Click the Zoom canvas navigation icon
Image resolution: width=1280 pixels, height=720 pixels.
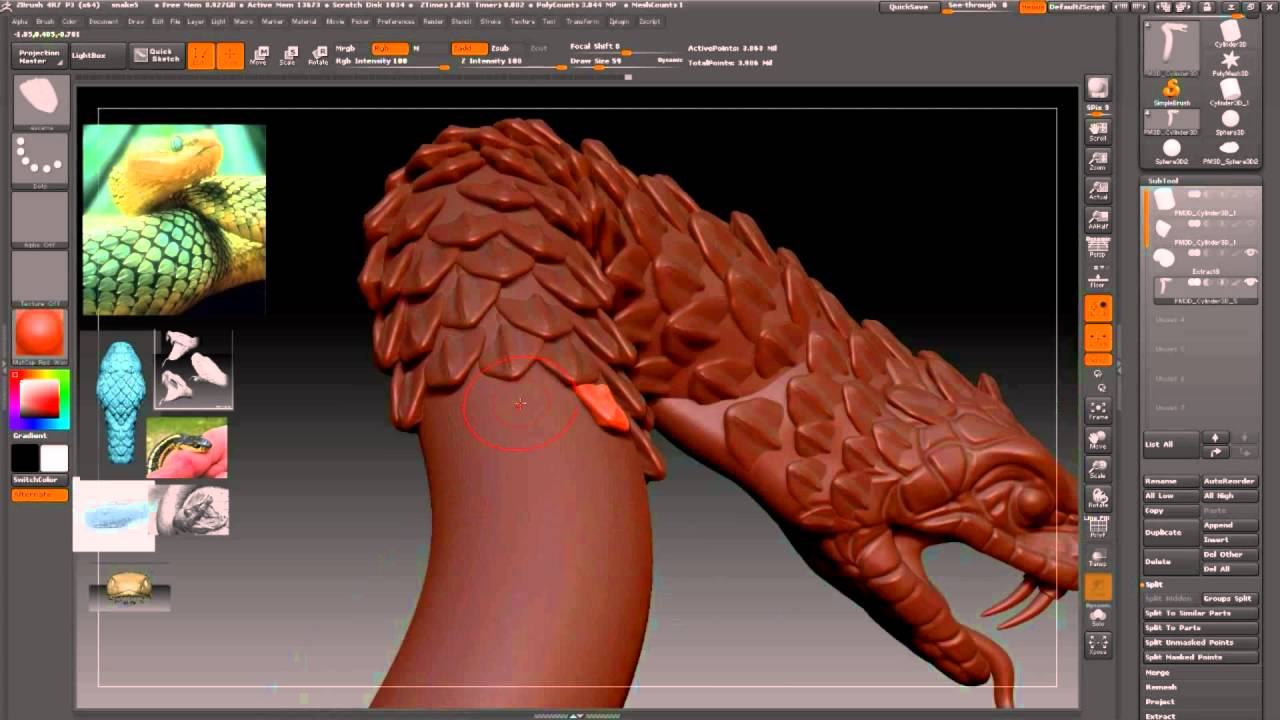[x=1098, y=160]
